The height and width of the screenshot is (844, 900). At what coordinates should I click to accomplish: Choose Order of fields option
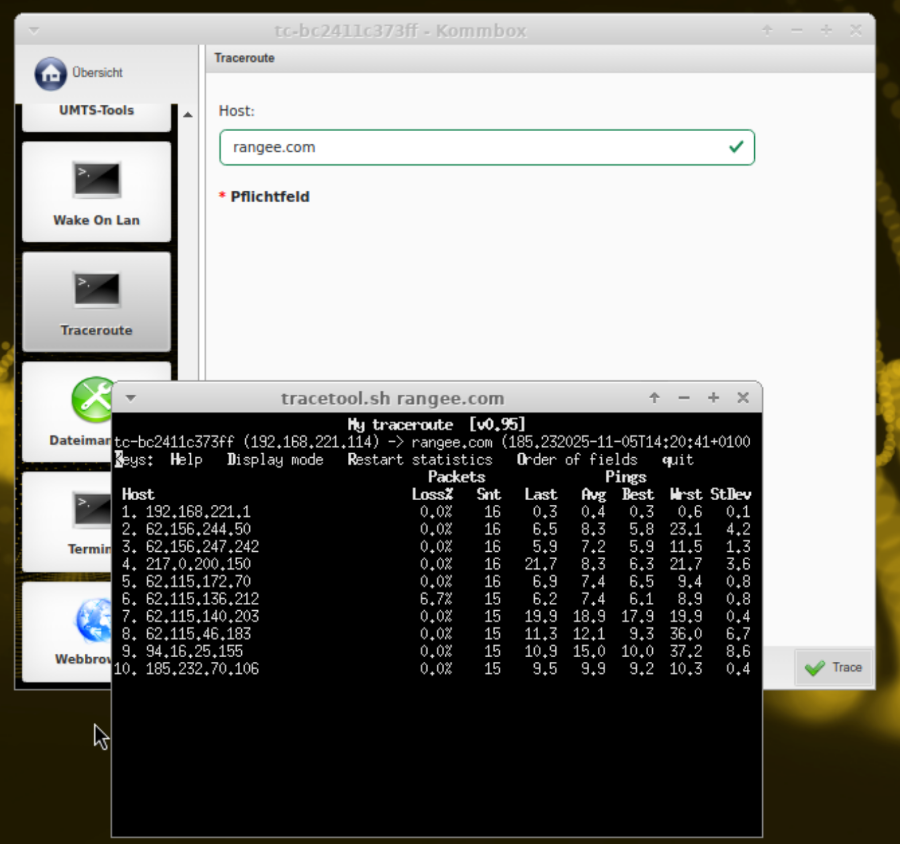[x=577, y=460]
